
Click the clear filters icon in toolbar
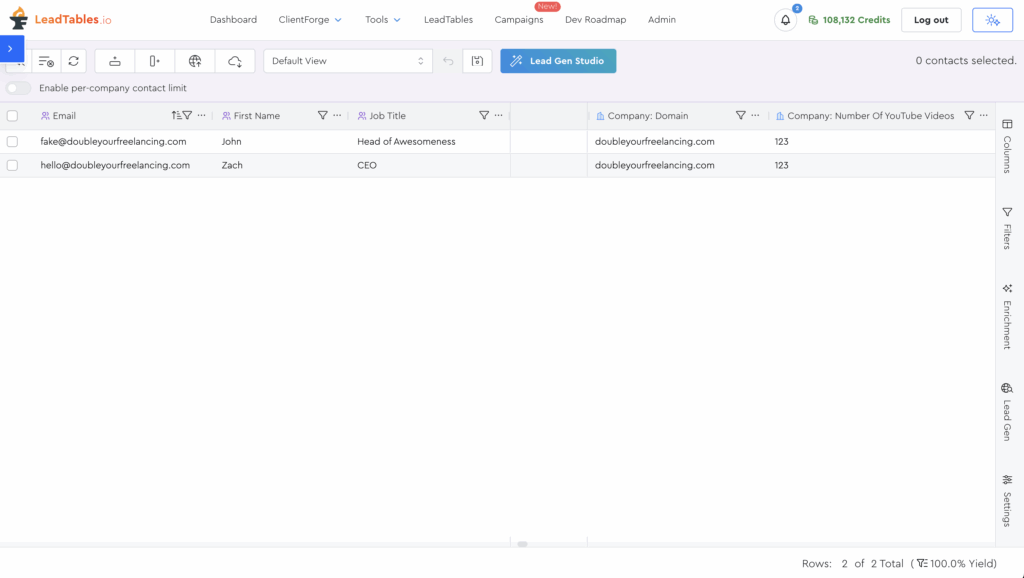tap(46, 61)
